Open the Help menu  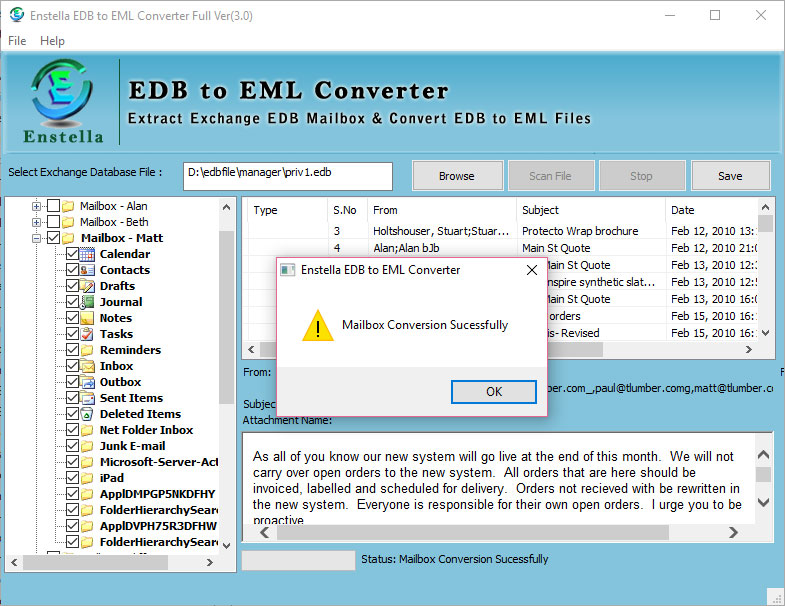[x=52, y=41]
